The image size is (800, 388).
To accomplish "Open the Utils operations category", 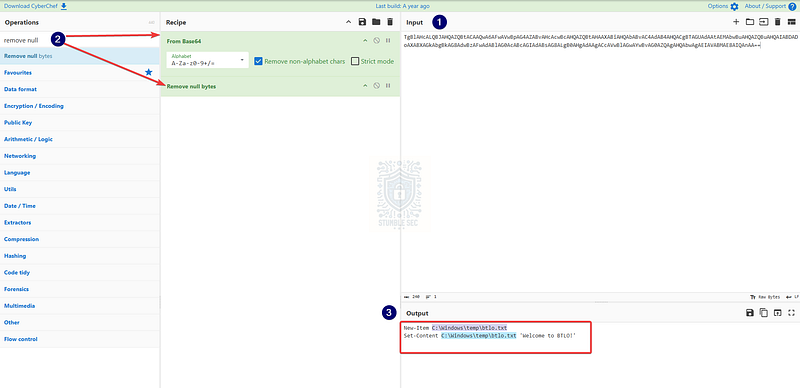I will 80,189.
